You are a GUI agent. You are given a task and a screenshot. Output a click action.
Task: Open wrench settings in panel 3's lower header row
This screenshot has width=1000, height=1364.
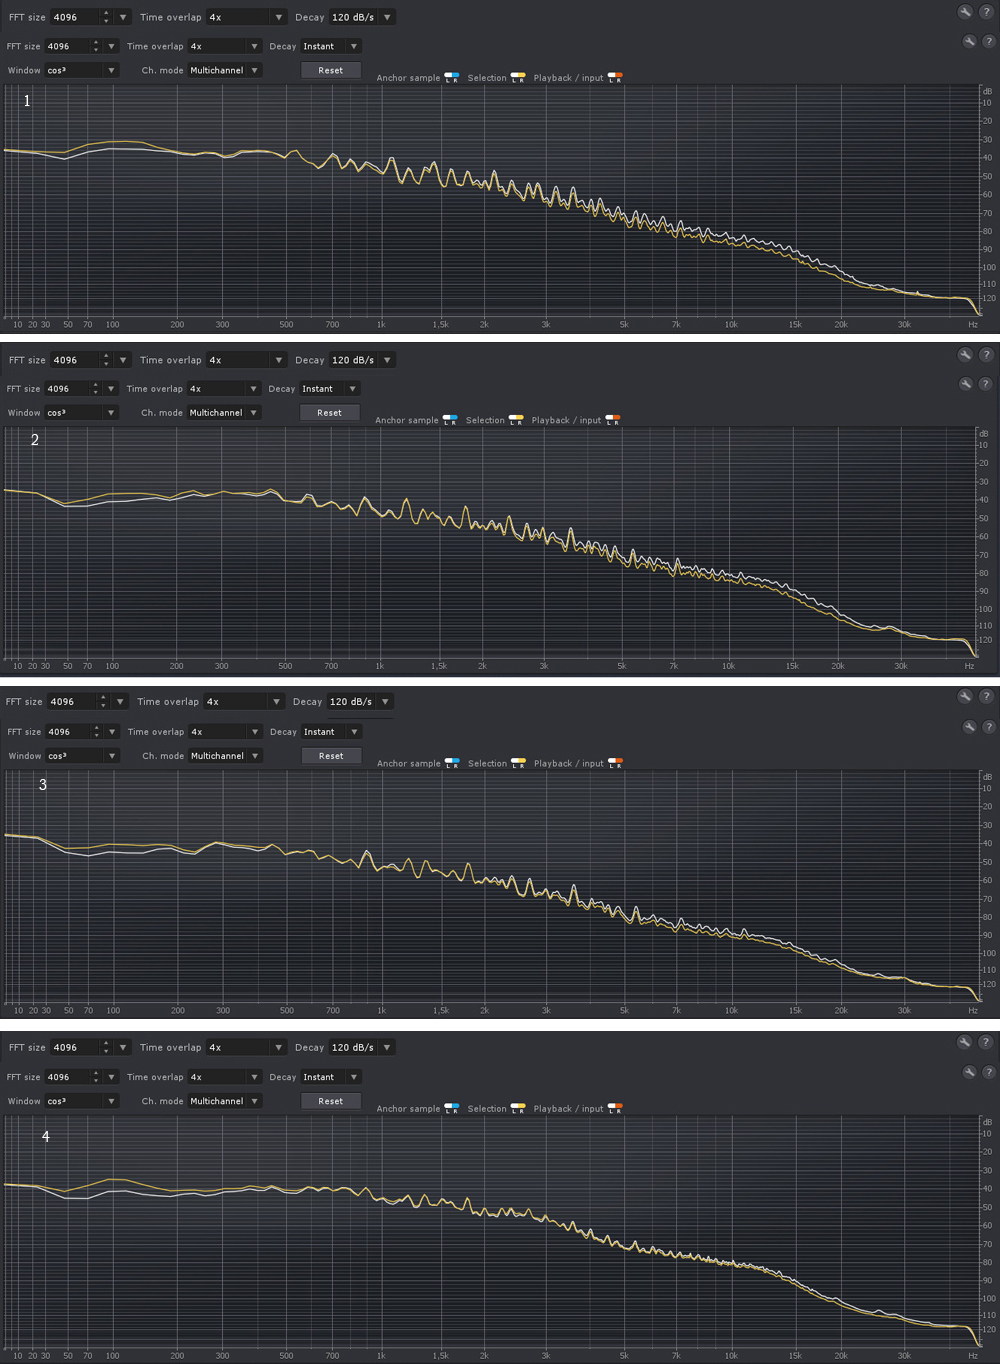pyautogui.click(x=968, y=727)
